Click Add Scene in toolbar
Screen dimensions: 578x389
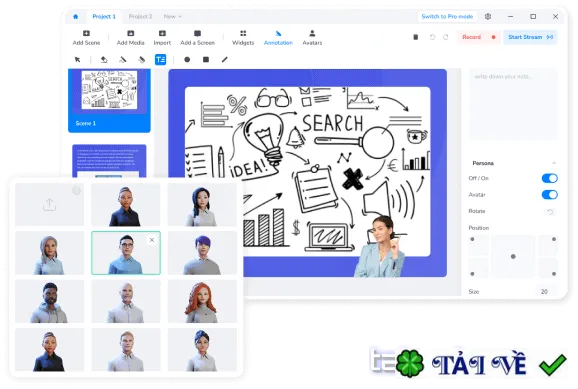[86, 38]
